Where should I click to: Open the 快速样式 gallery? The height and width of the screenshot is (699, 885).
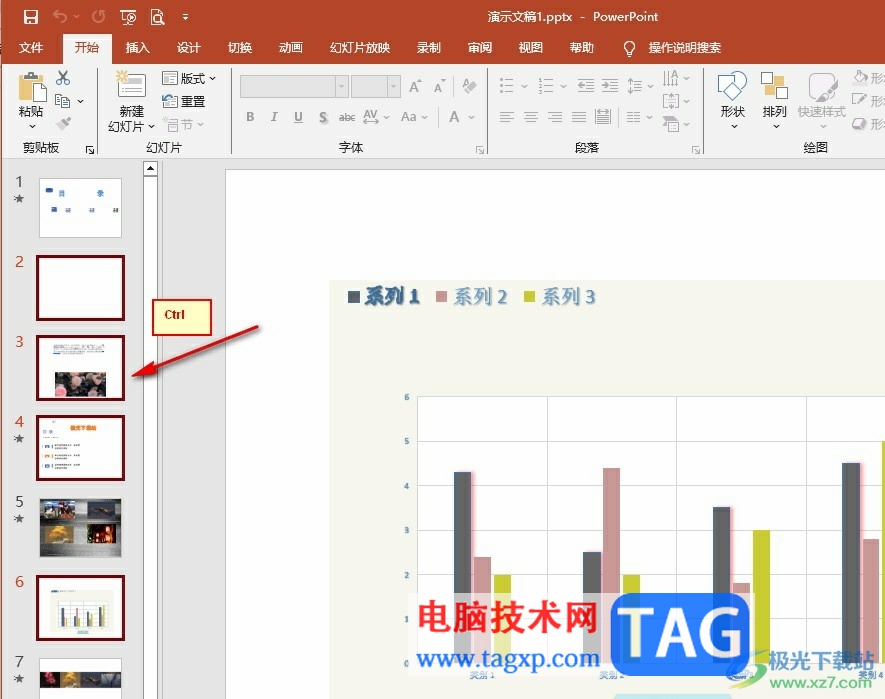[822, 99]
